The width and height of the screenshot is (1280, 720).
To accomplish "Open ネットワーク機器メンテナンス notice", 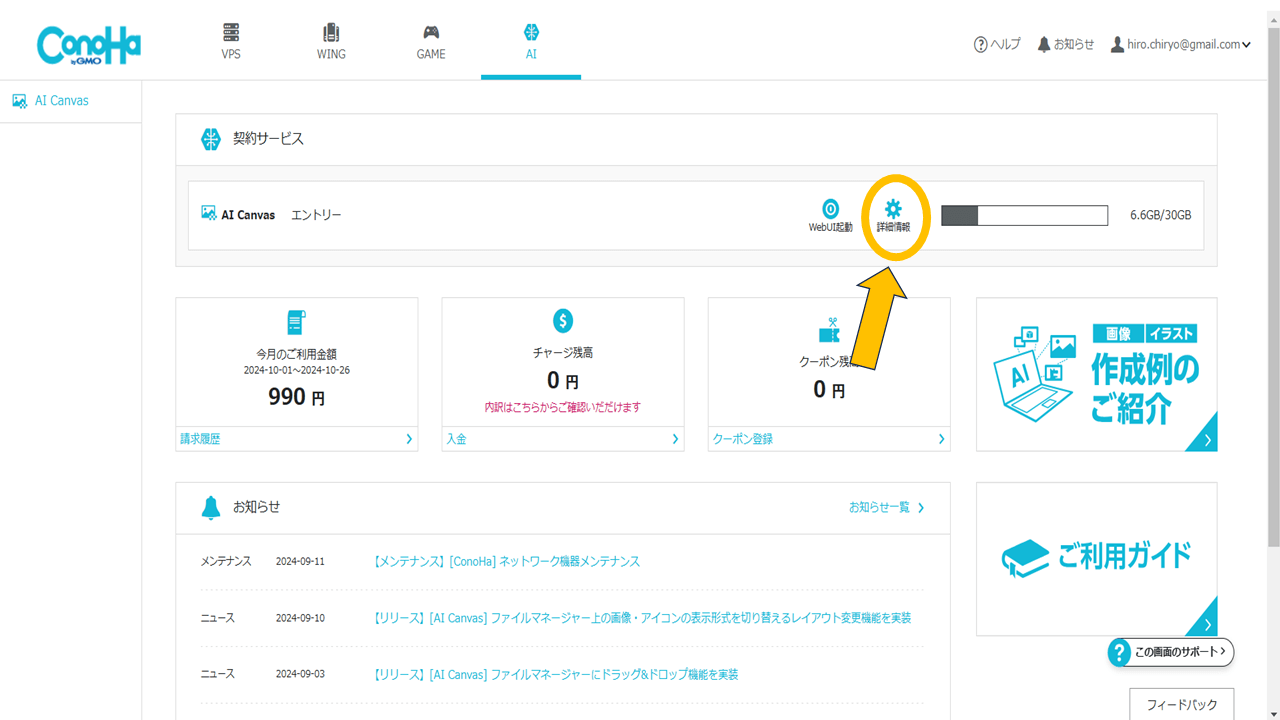I will click(x=506, y=561).
